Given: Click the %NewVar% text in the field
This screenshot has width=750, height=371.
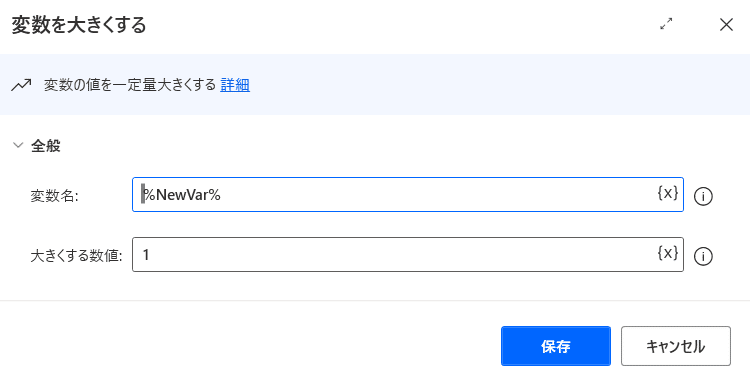Looking at the screenshot, I should click(x=181, y=195).
